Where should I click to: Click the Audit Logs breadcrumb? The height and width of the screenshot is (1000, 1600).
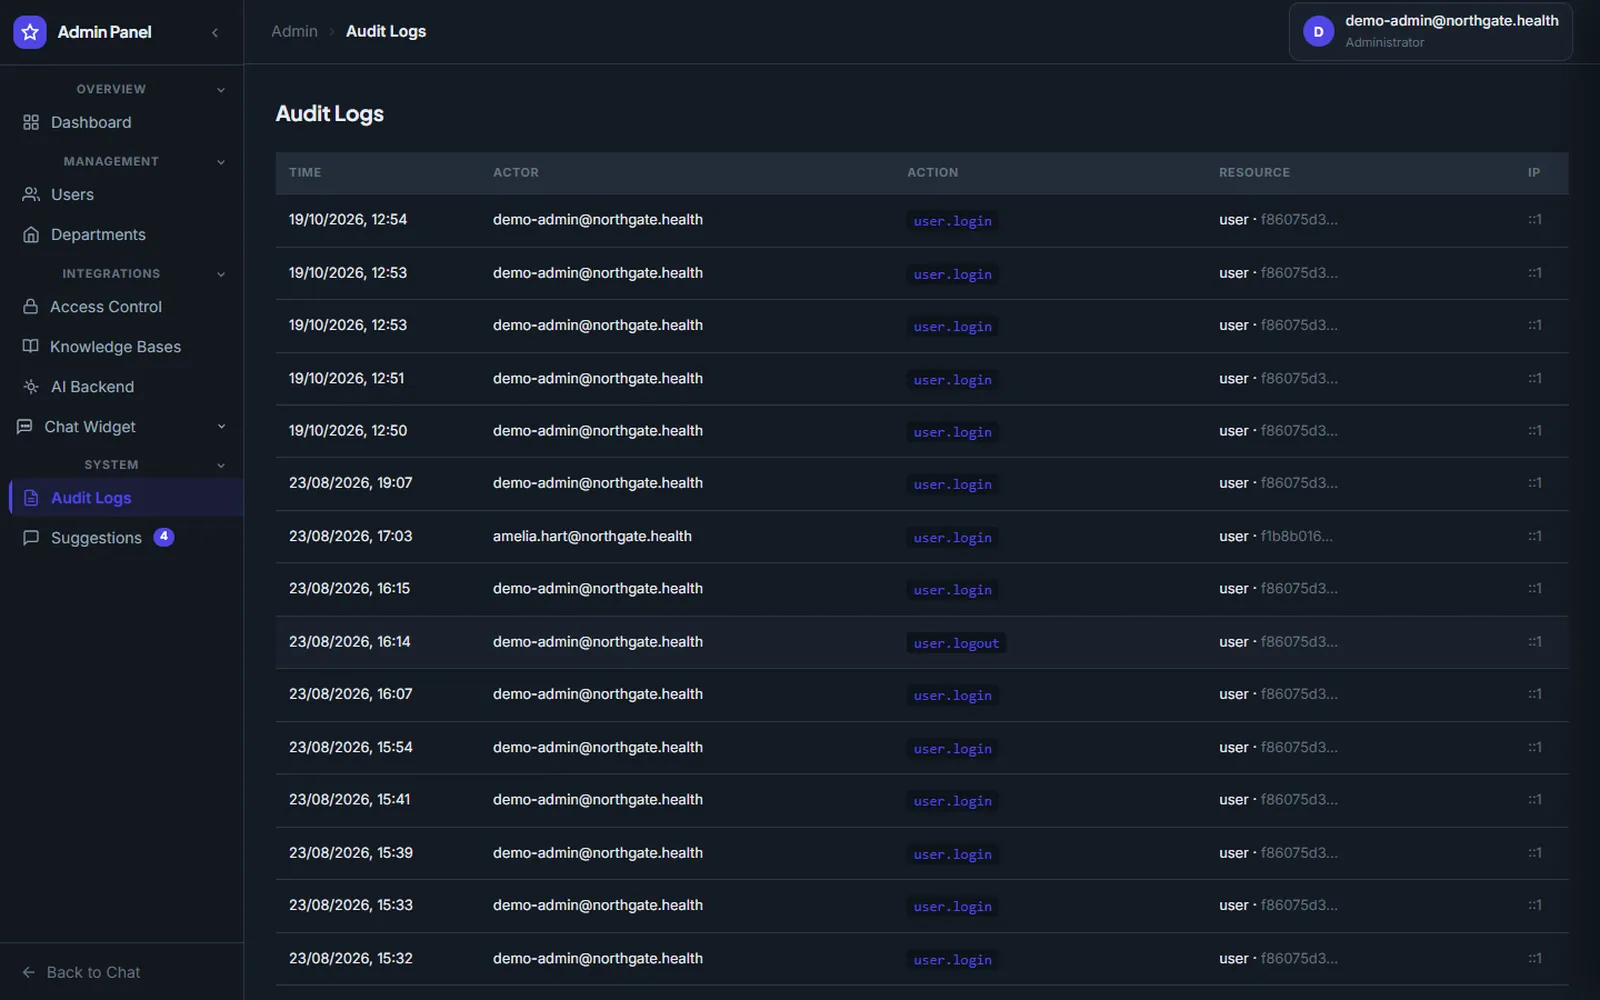pos(386,31)
